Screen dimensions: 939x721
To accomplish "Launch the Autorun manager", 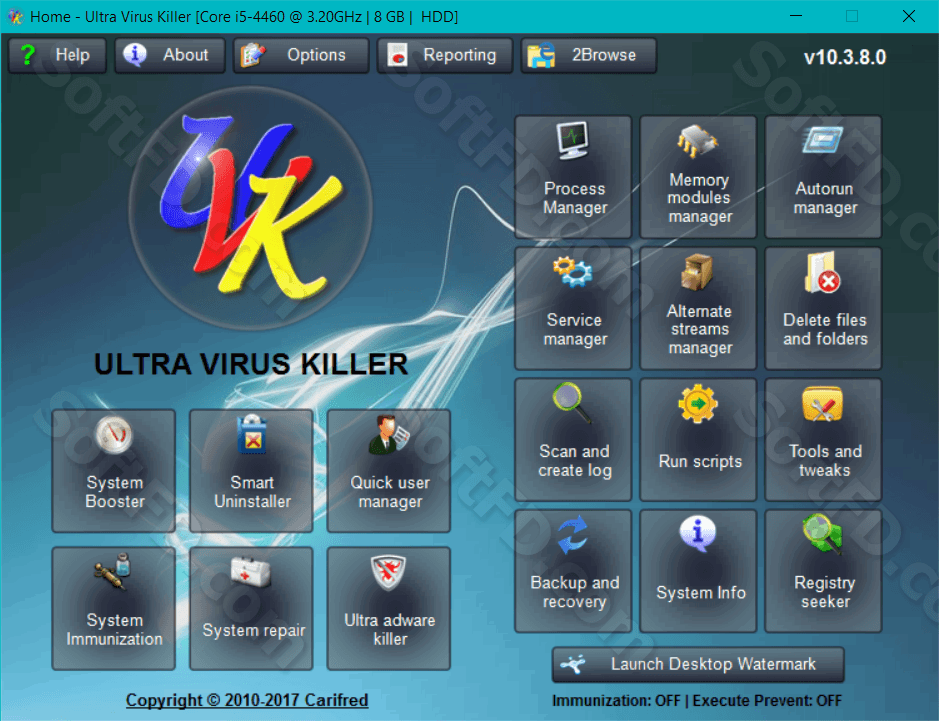I will (x=823, y=177).
